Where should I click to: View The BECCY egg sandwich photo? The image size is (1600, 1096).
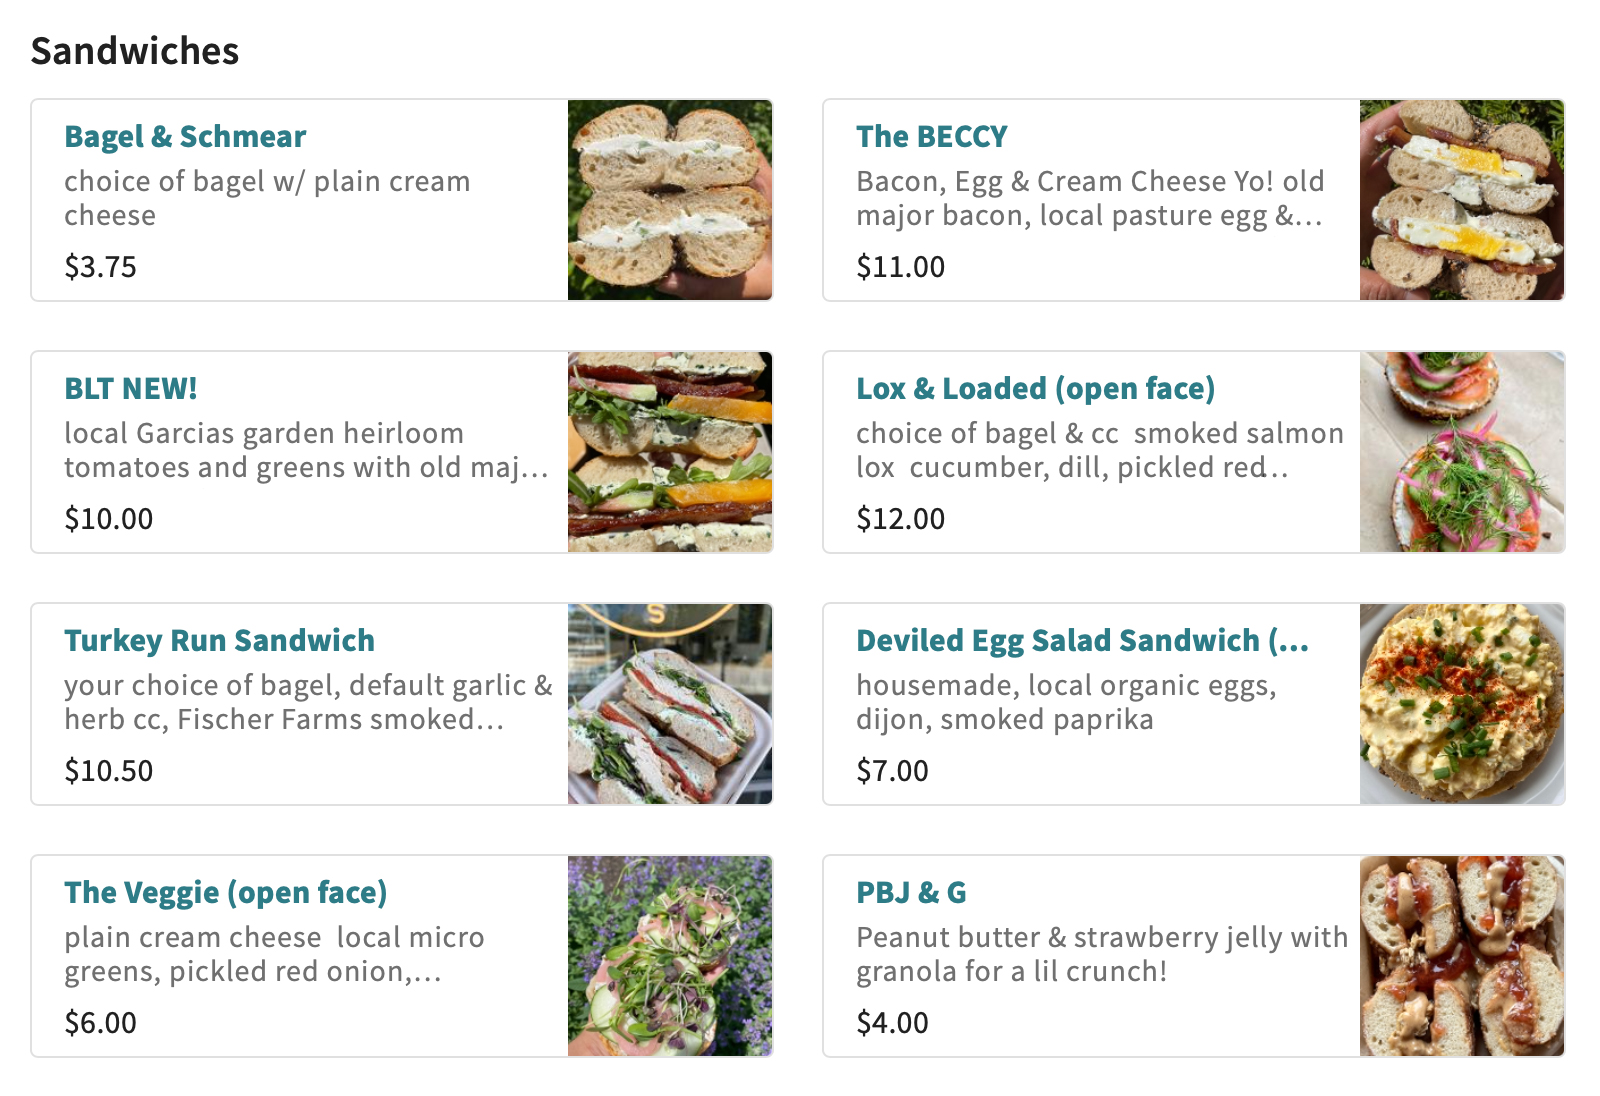click(x=1462, y=200)
